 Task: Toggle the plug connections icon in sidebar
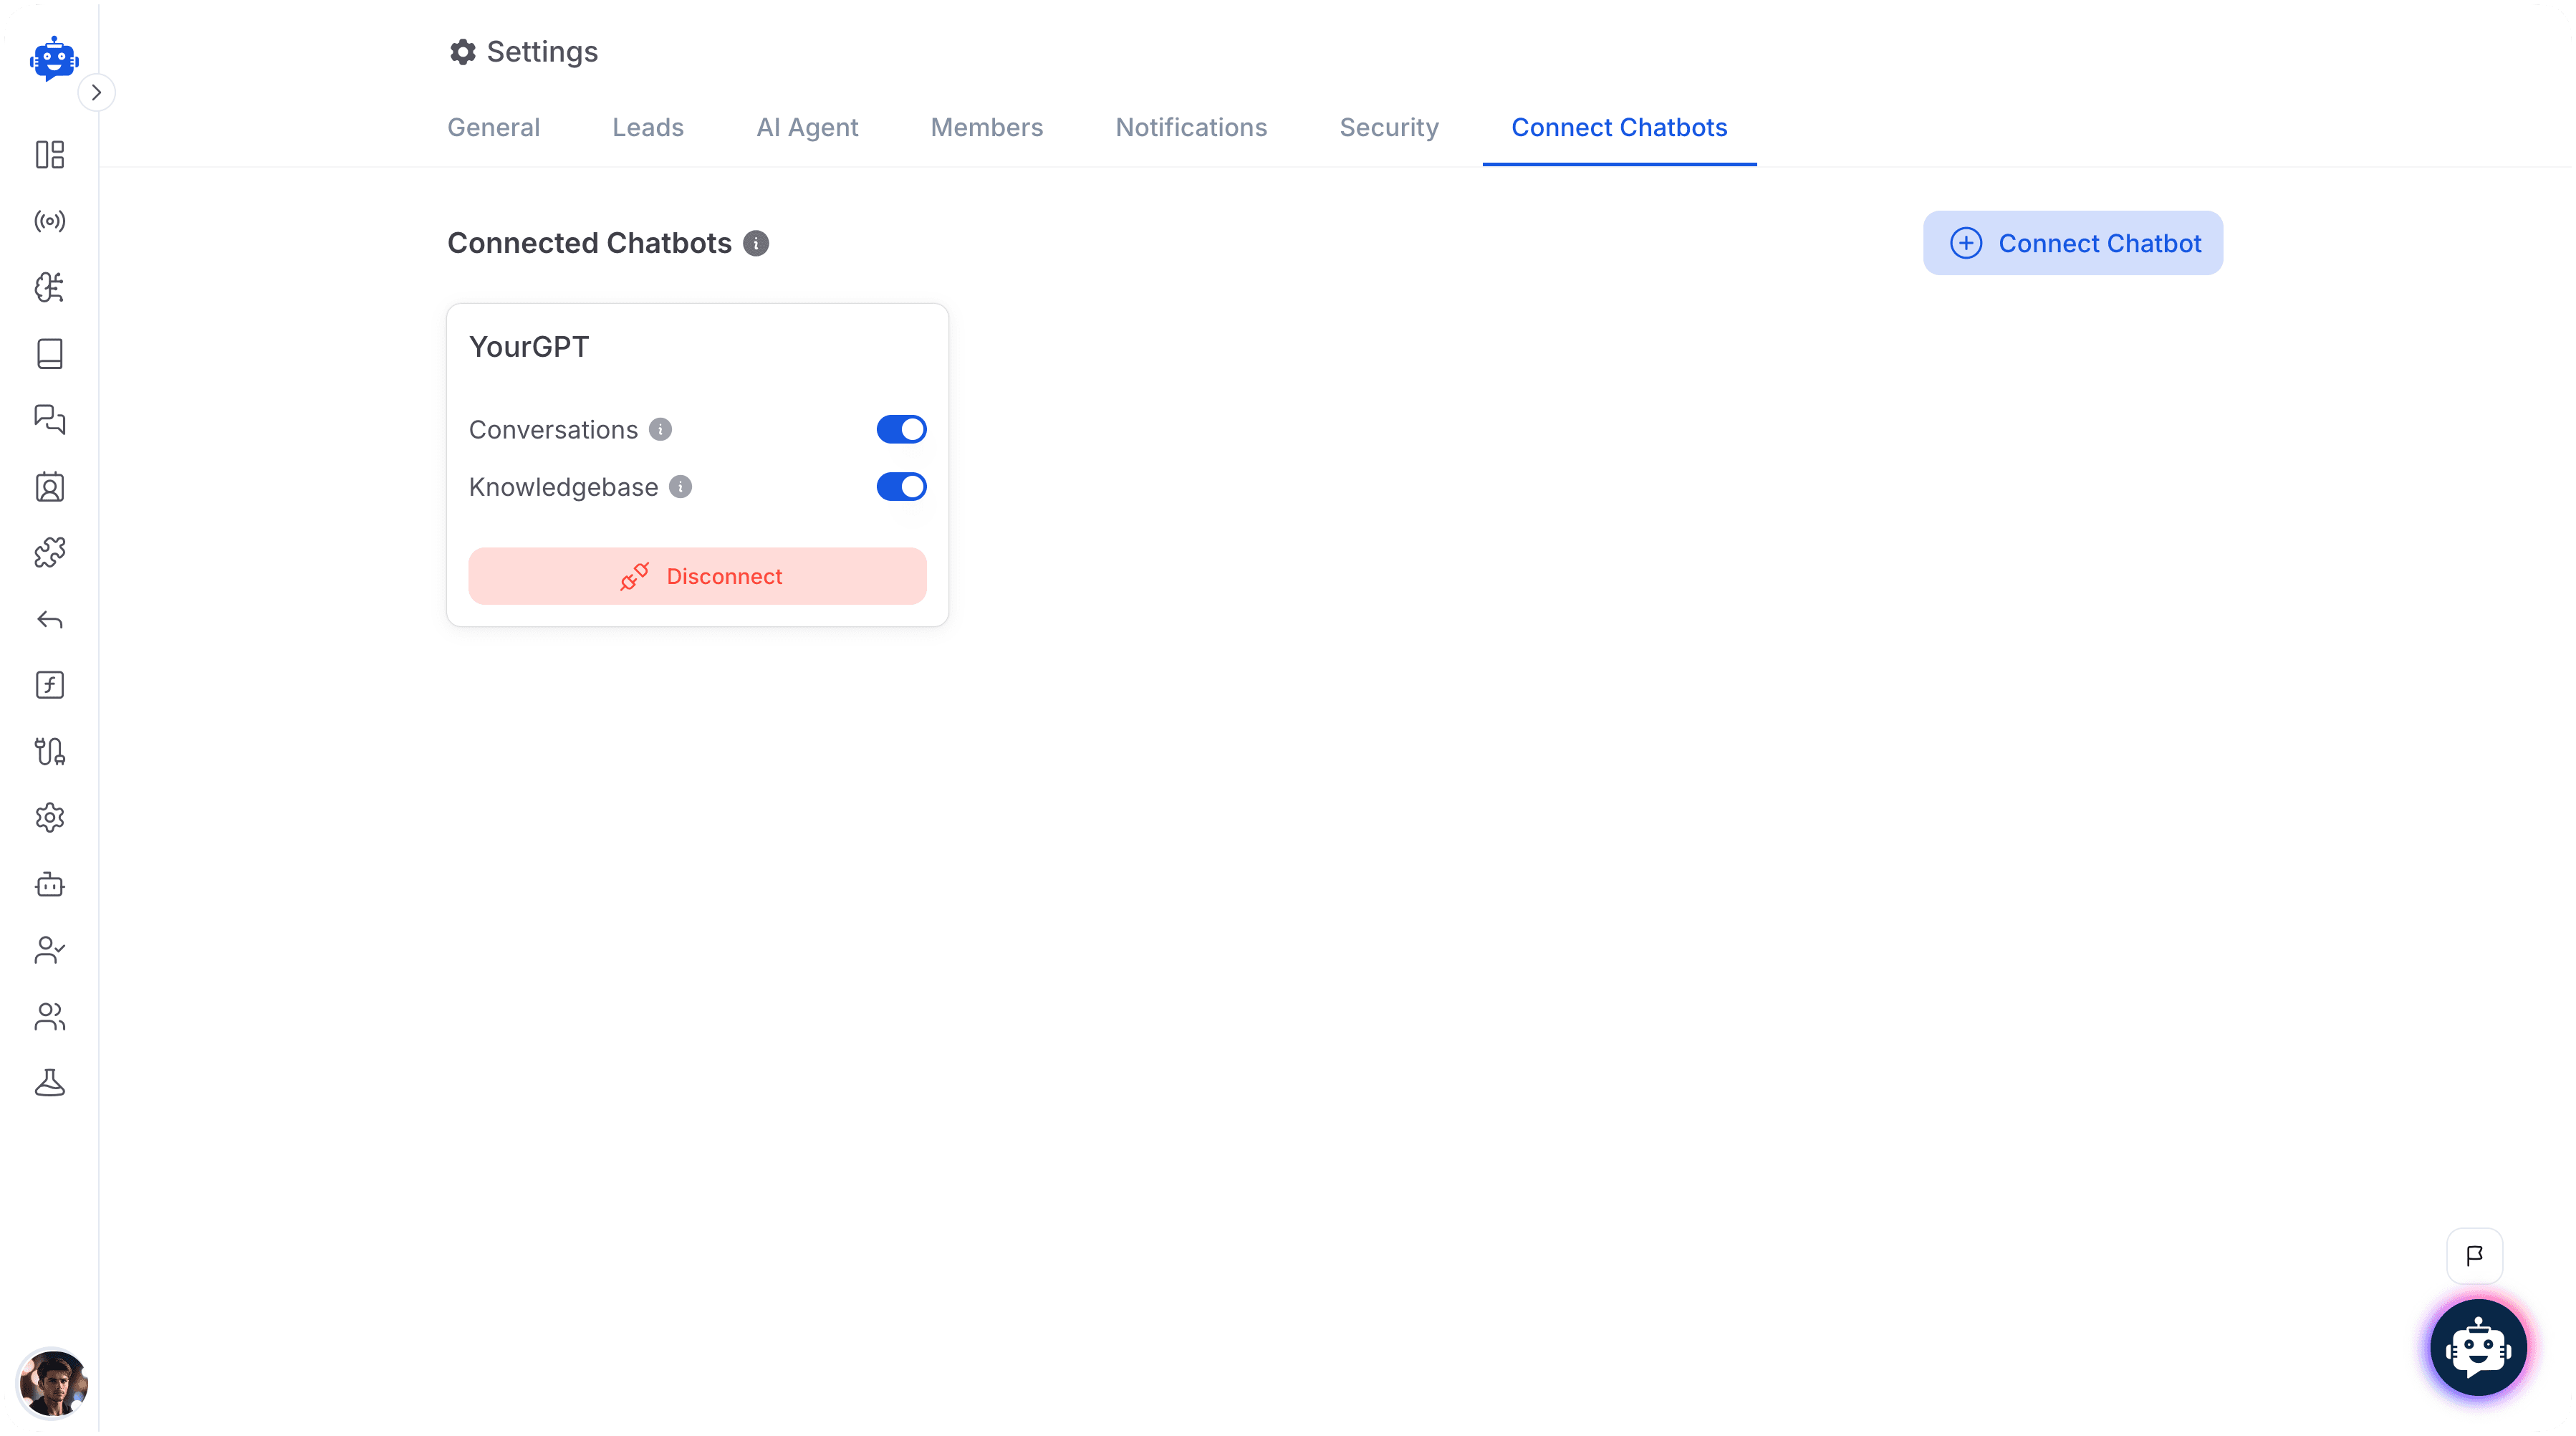[x=49, y=751]
